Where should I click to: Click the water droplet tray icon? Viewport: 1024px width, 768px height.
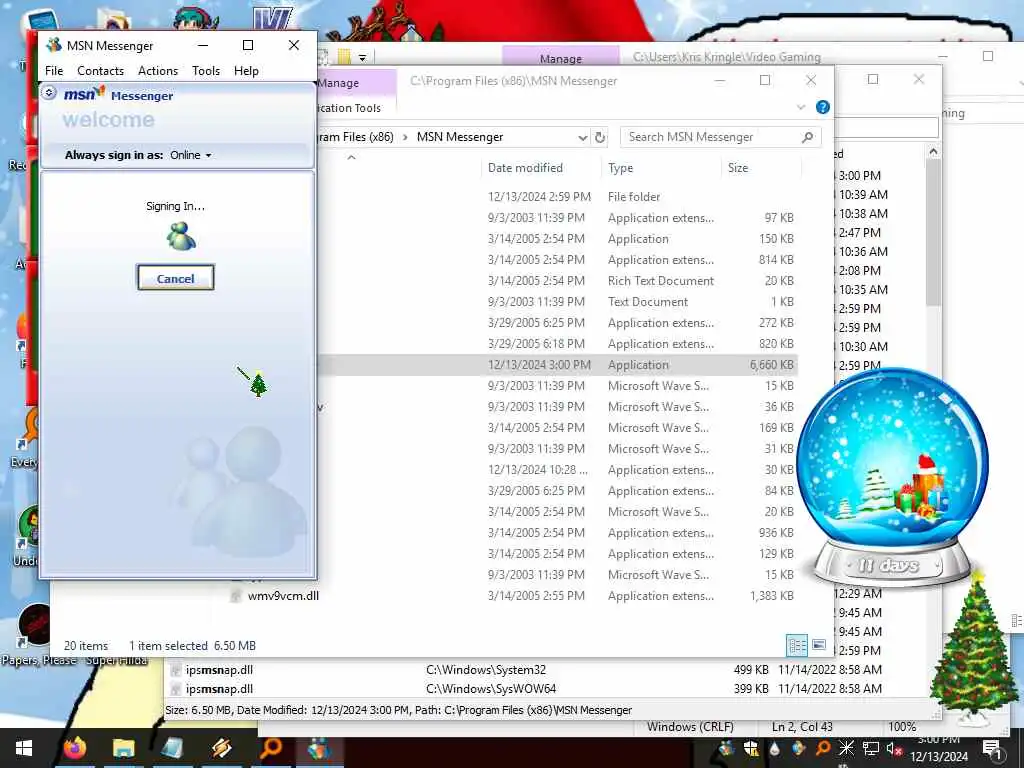pos(775,748)
